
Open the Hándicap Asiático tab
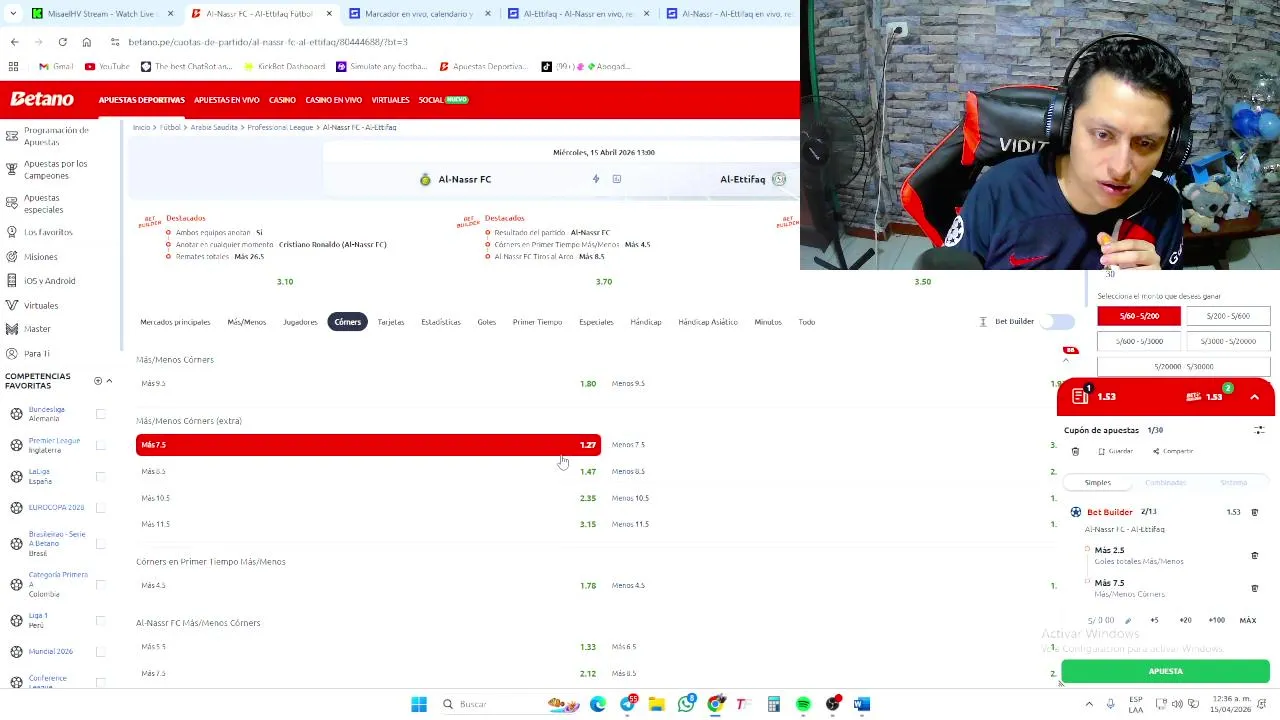point(708,322)
